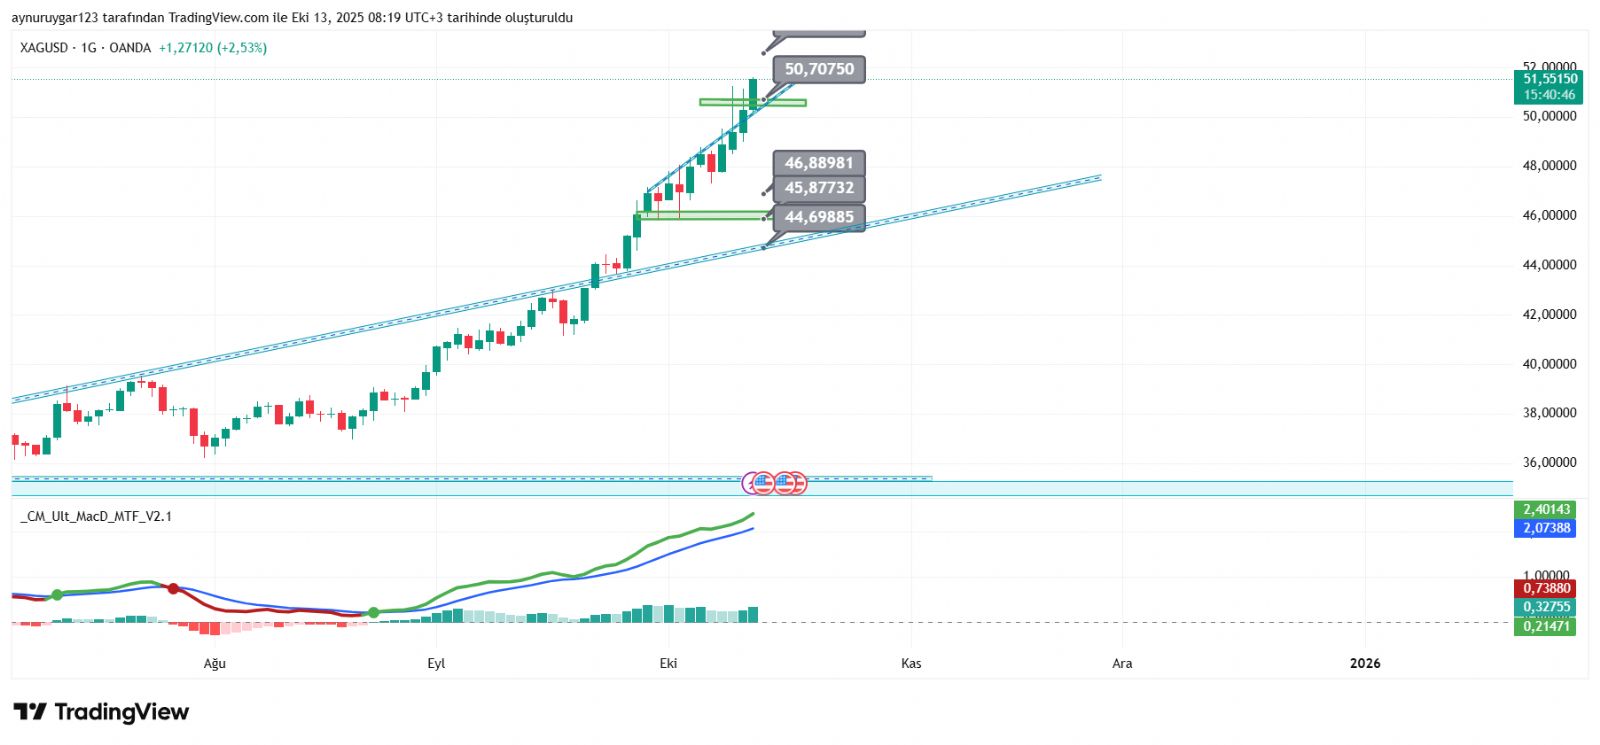The width and height of the screenshot is (1600, 745).
Task: Click the Eki month label on time axis
Action: pyautogui.click(x=668, y=663)
